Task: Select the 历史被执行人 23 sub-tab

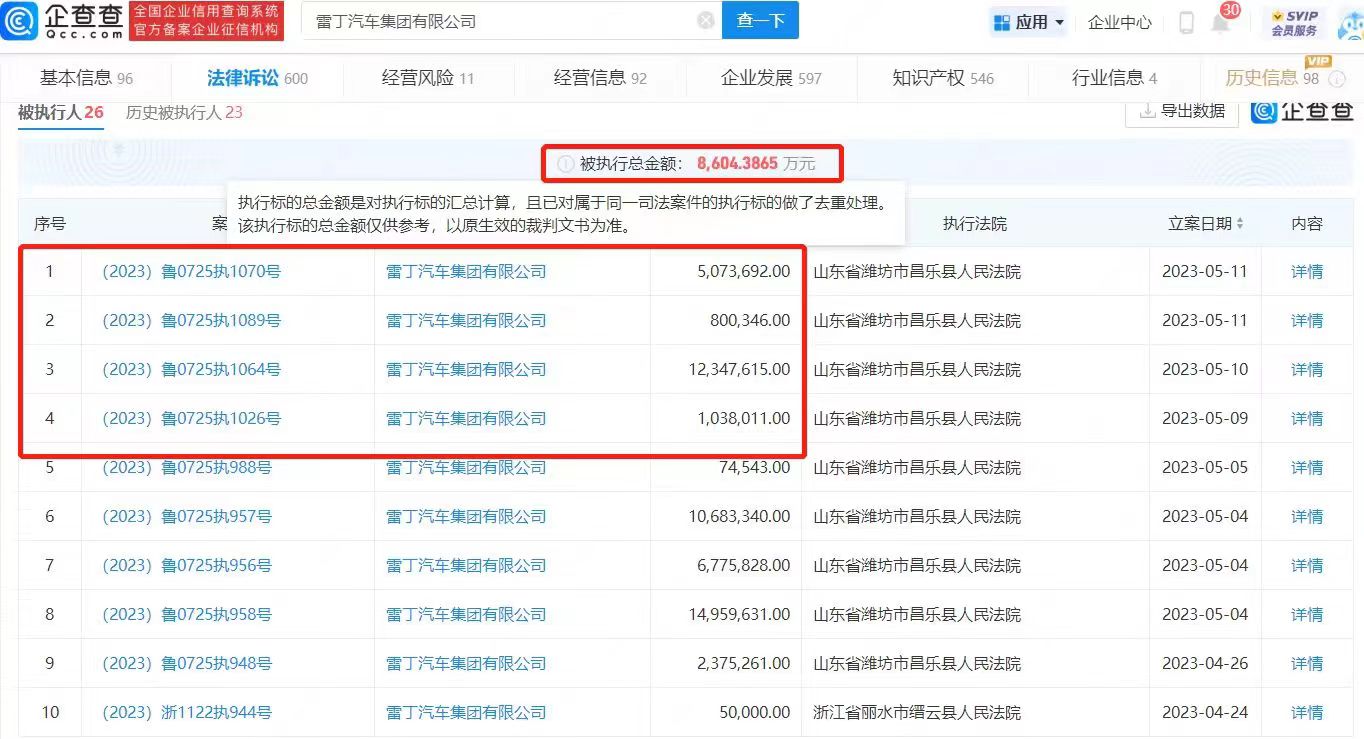Action: click(x=184, y=112)
